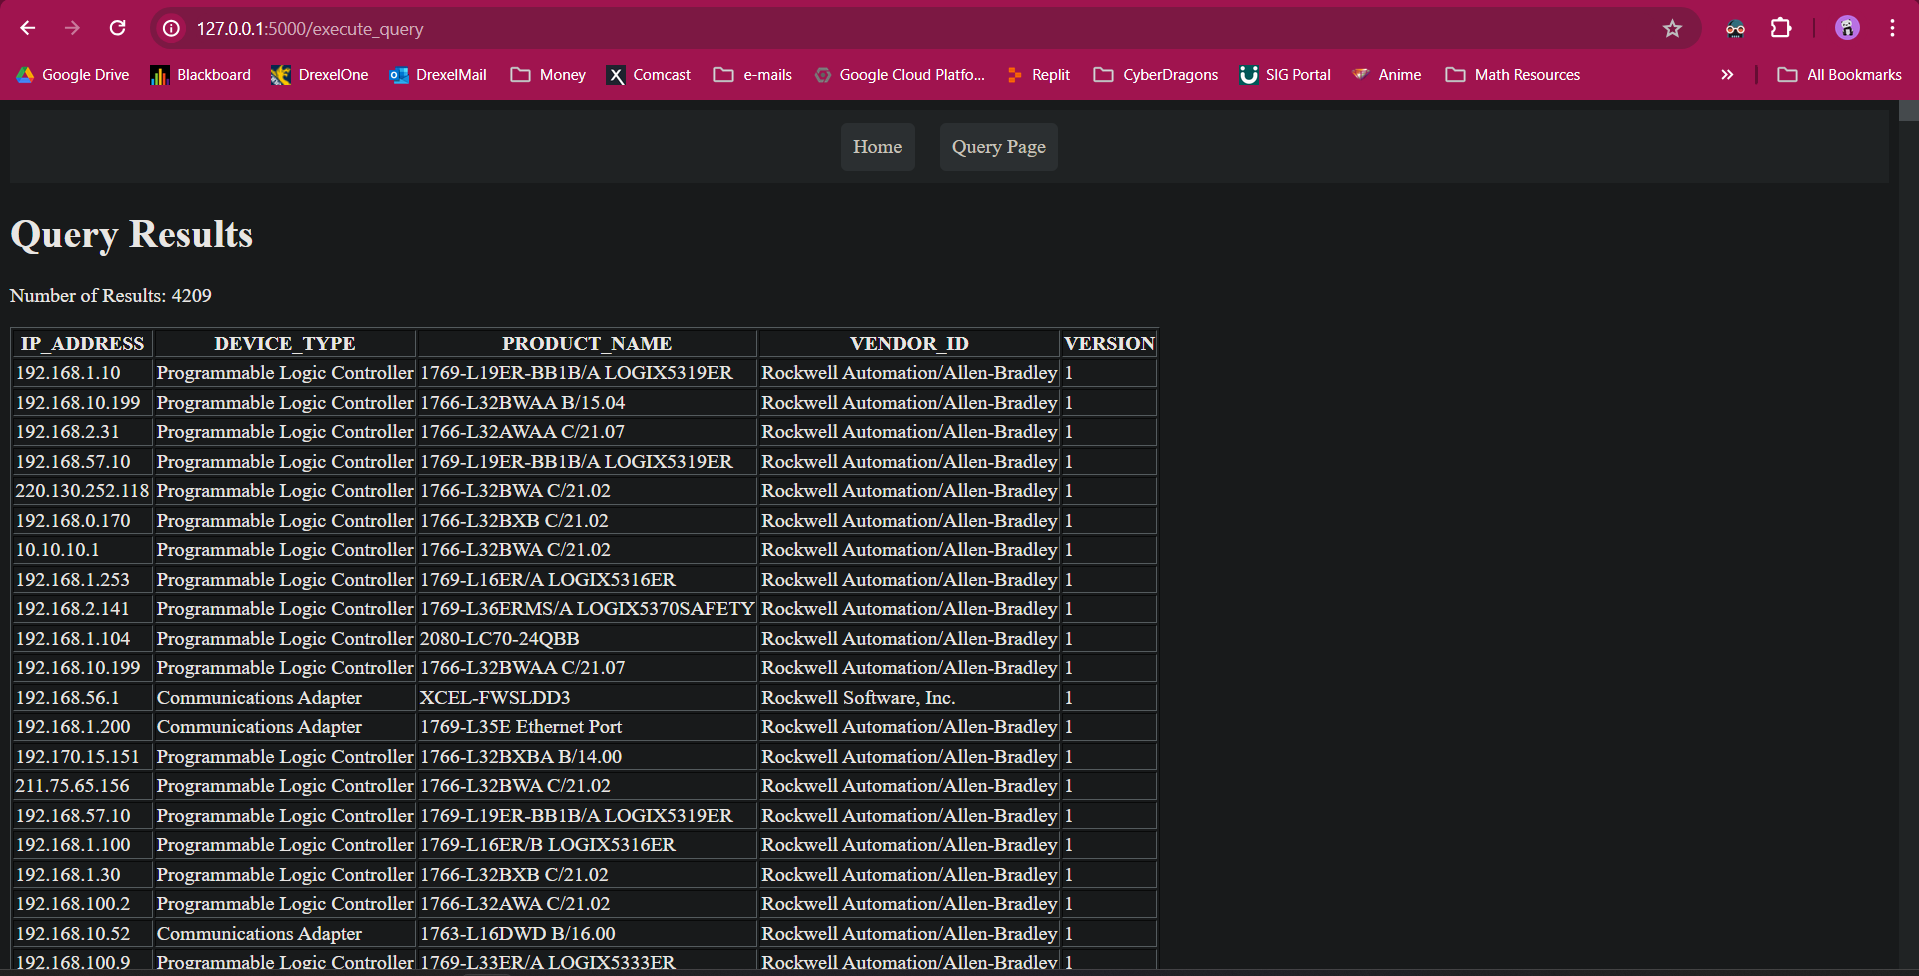Click the VENDOR_ID column header
This screenshot has width=1919, height=976.
[909, 344]
